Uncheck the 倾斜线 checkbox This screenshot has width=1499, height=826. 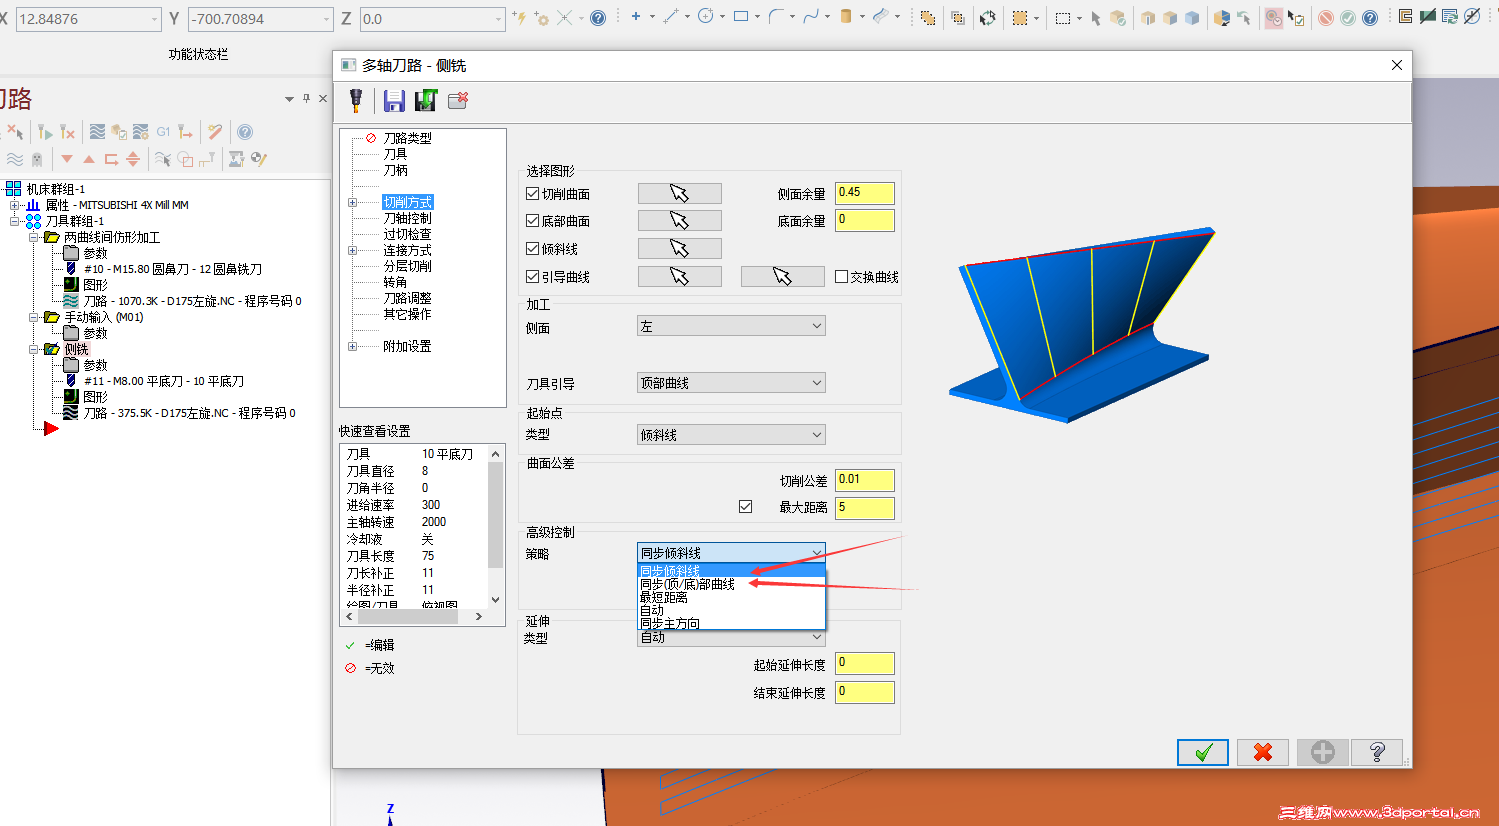(533, 249)
